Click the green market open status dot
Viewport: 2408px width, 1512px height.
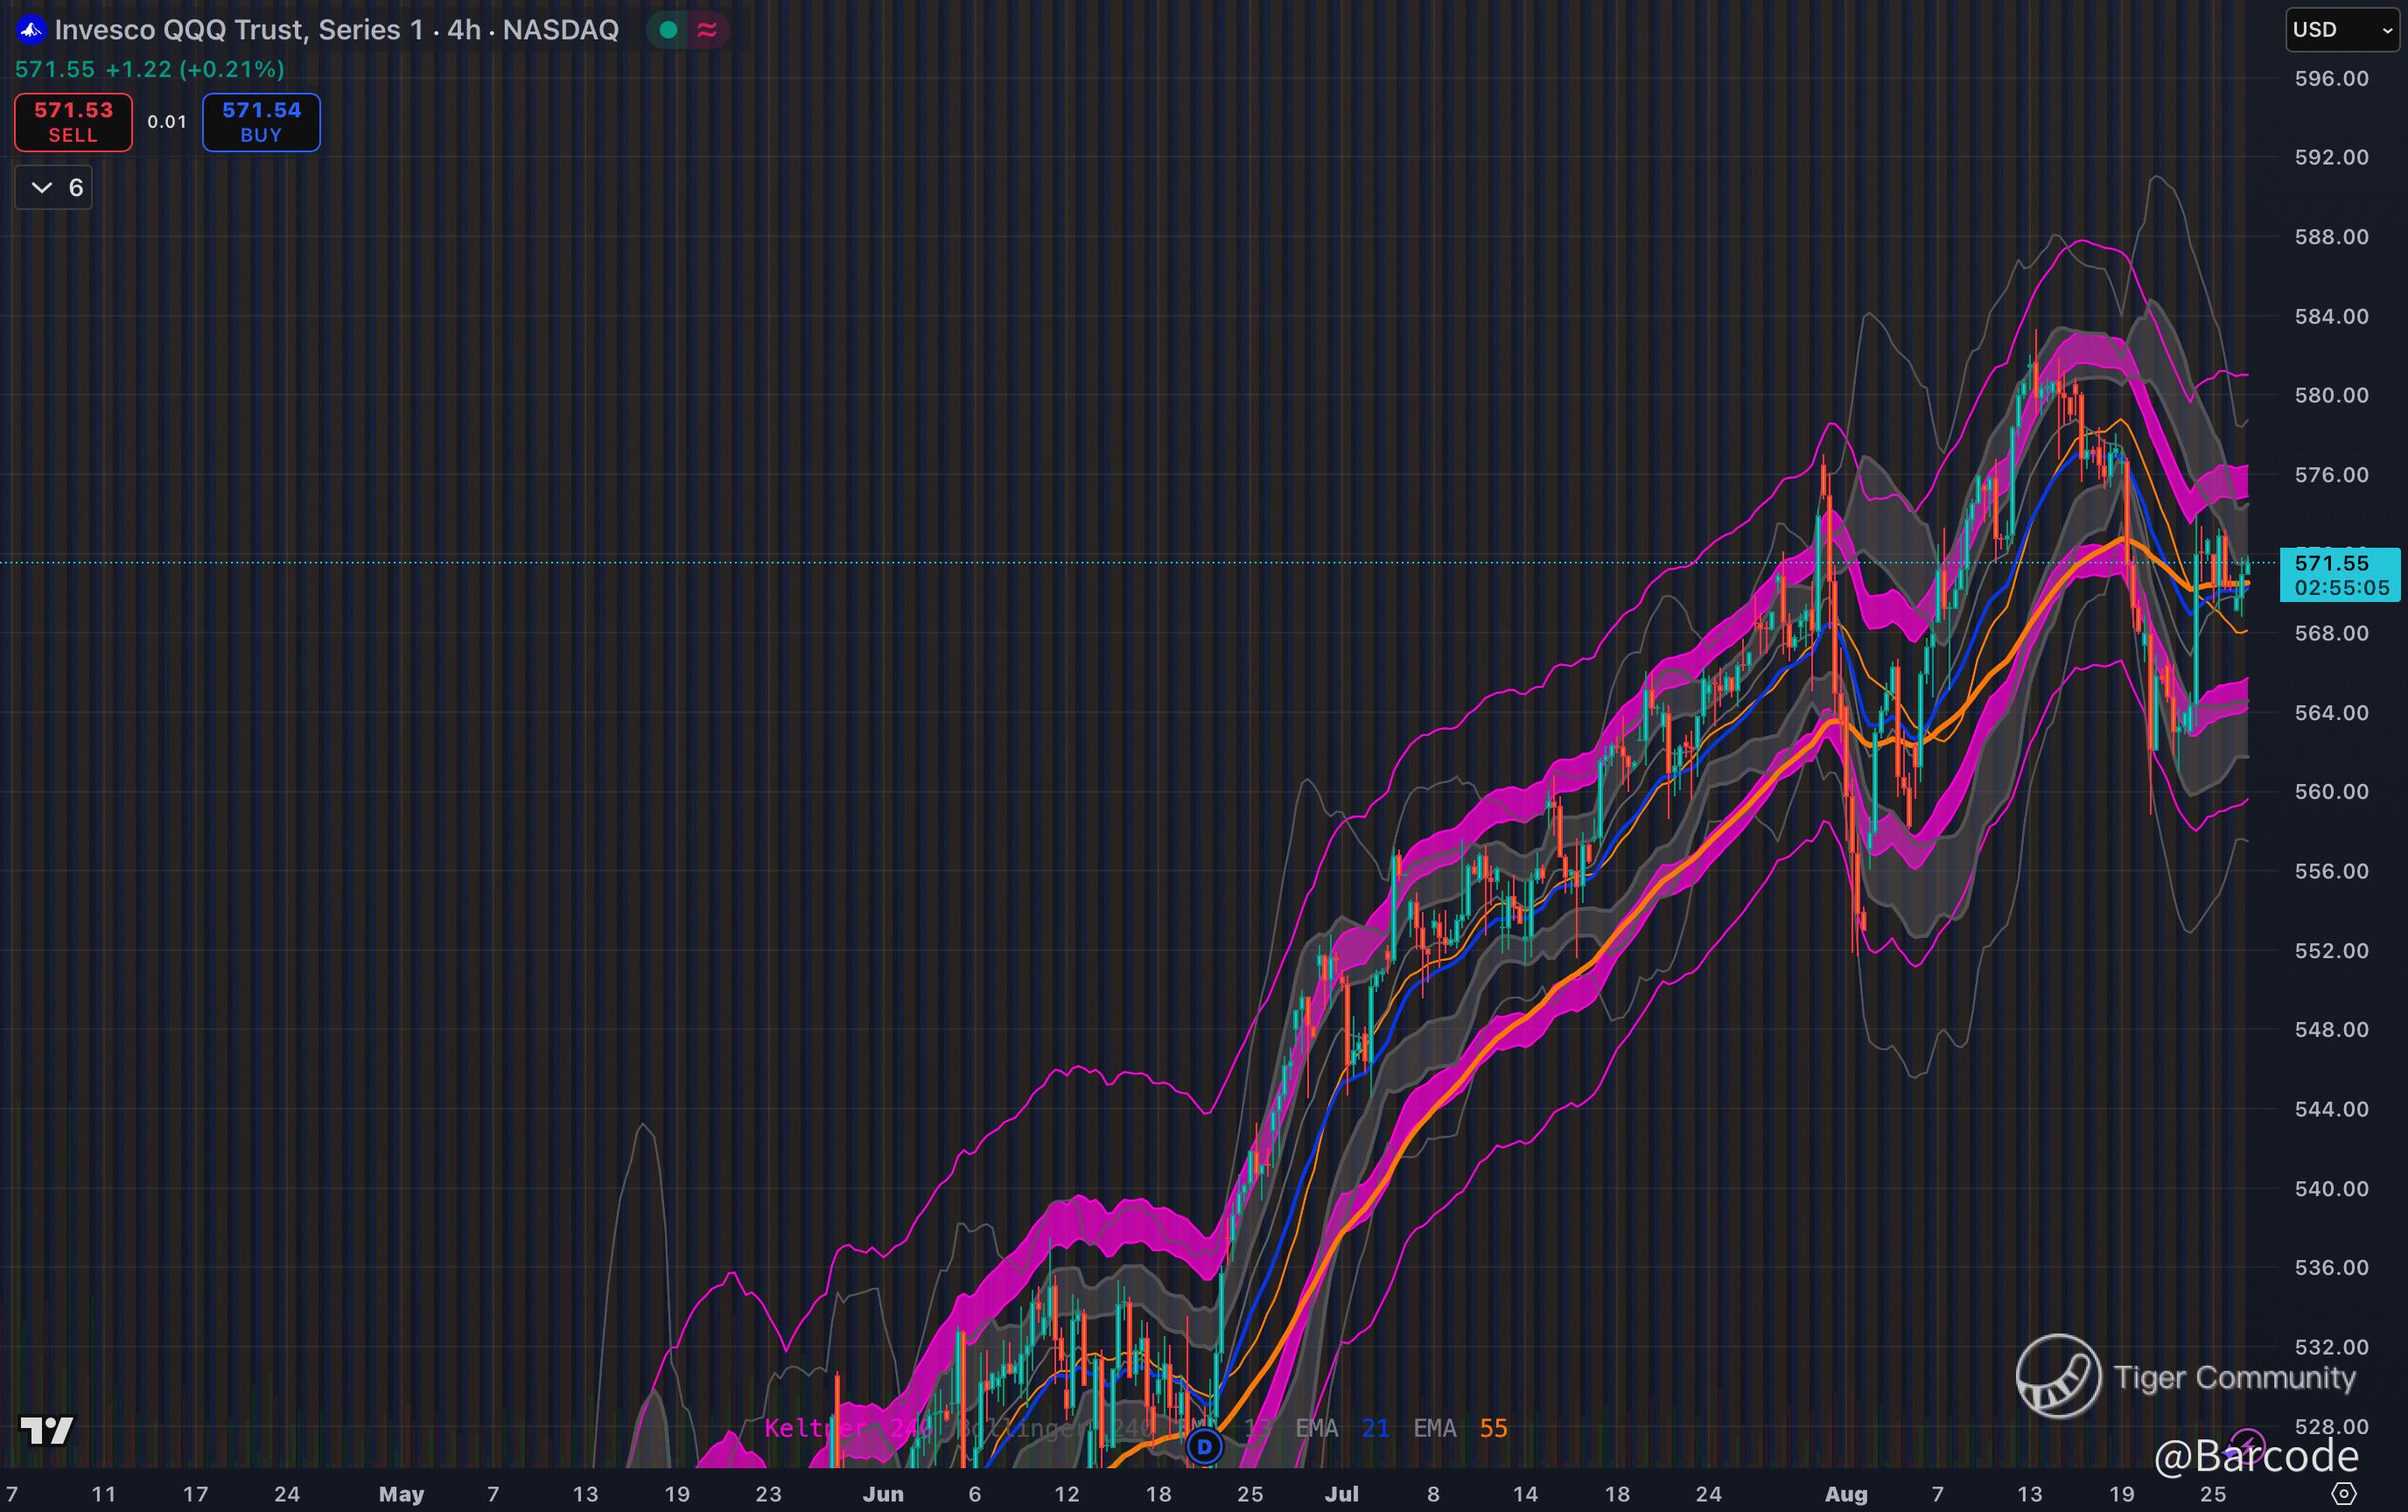669,30
